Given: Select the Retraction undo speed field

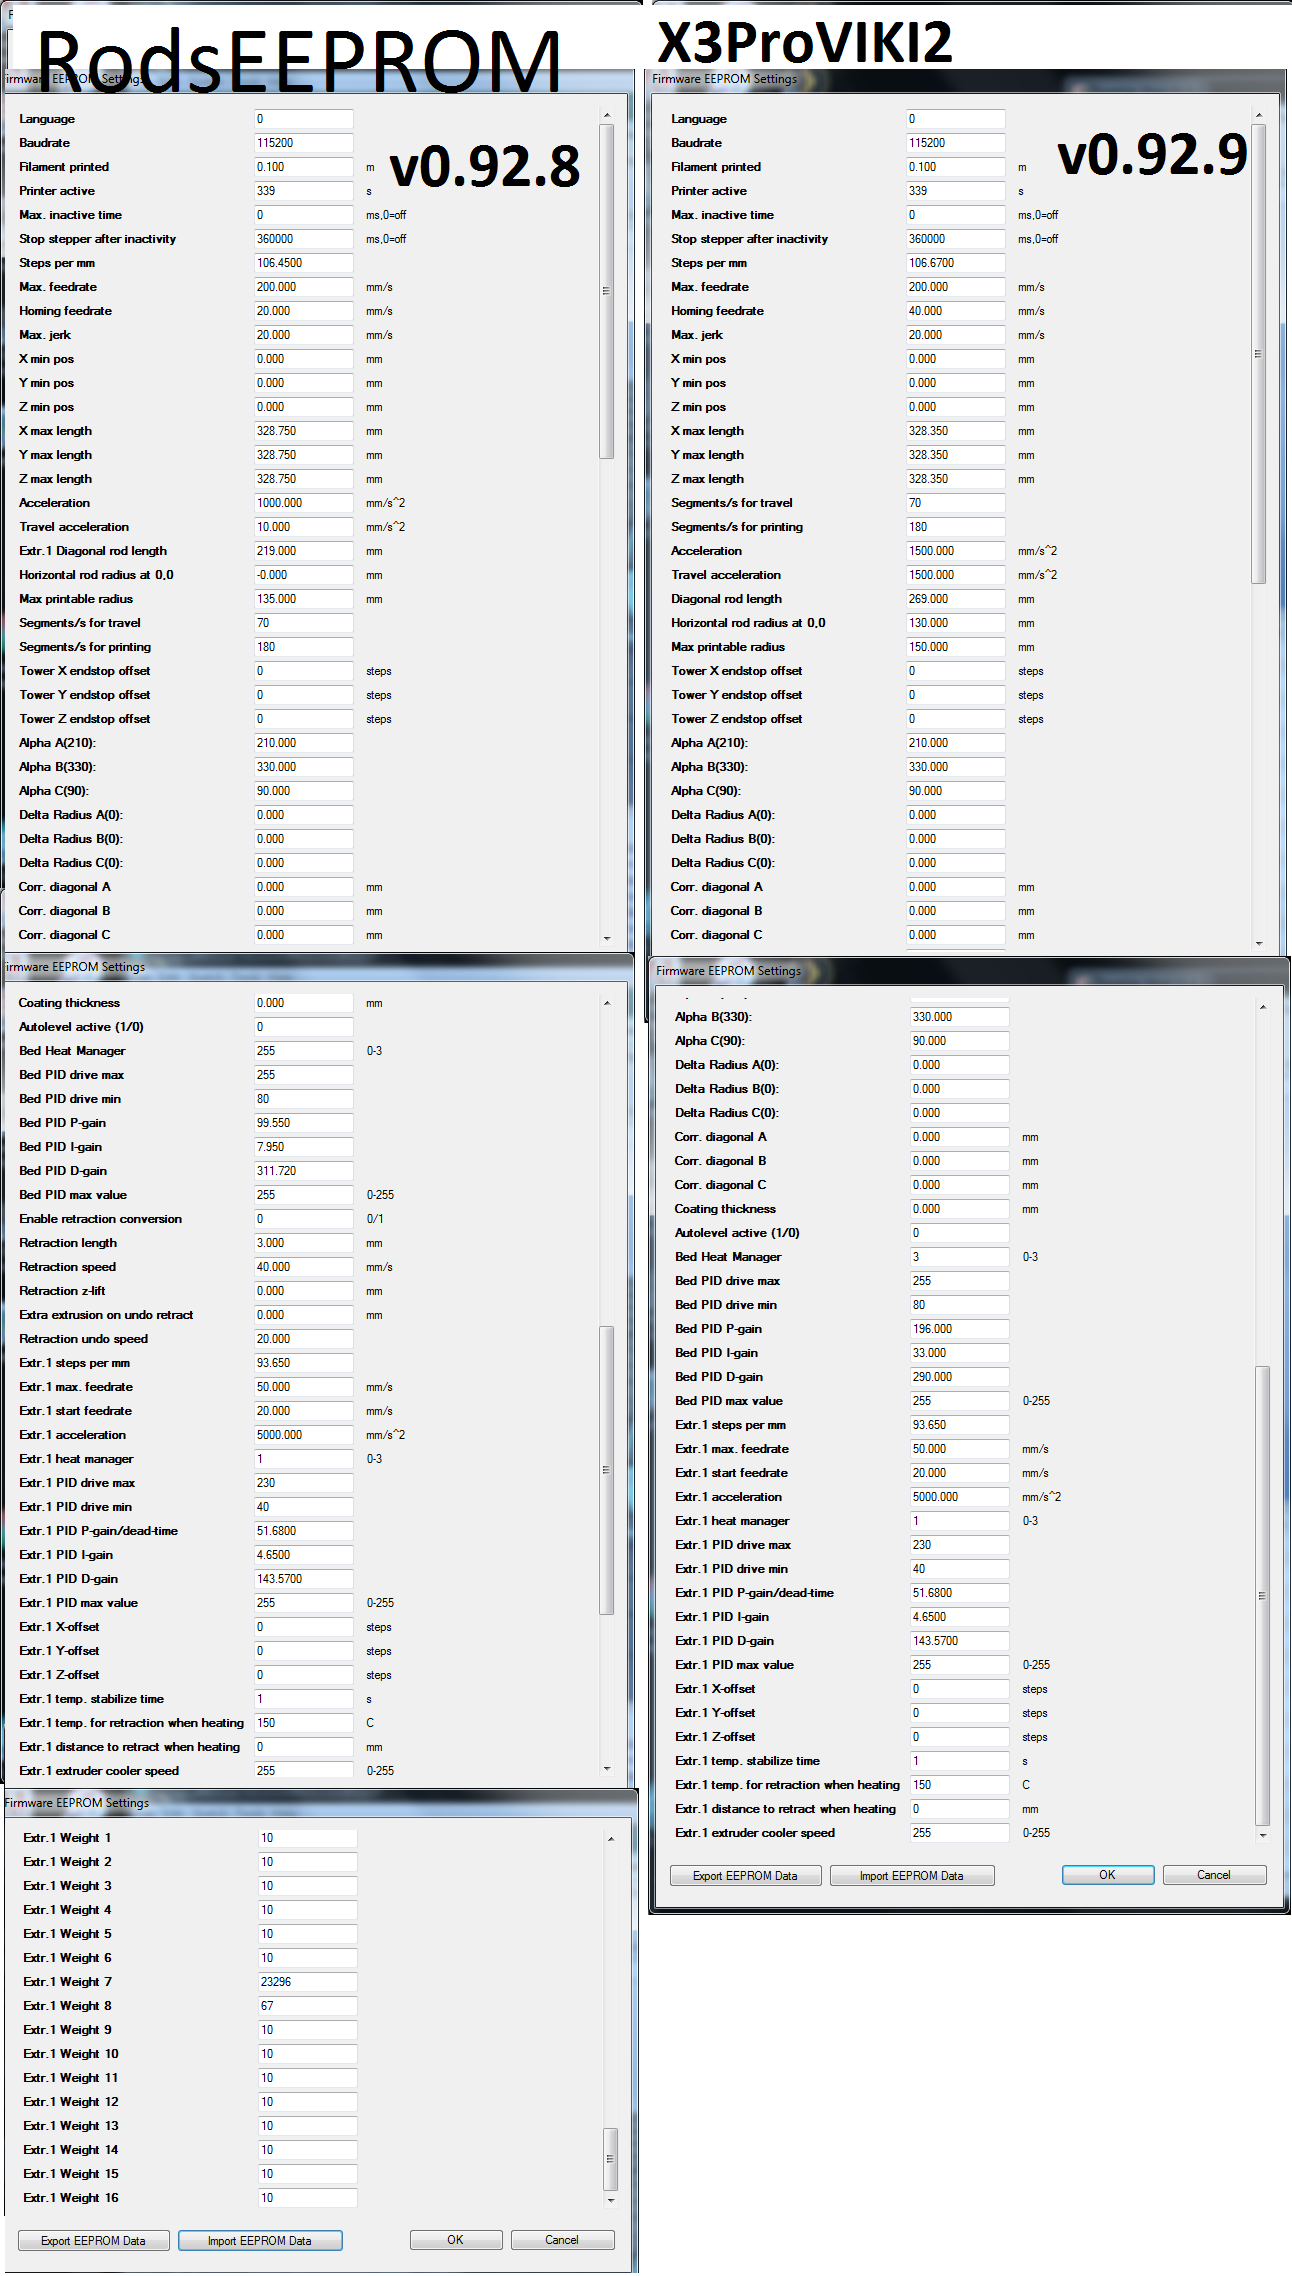Looking at the screenshot, I should pos(303,1339).
